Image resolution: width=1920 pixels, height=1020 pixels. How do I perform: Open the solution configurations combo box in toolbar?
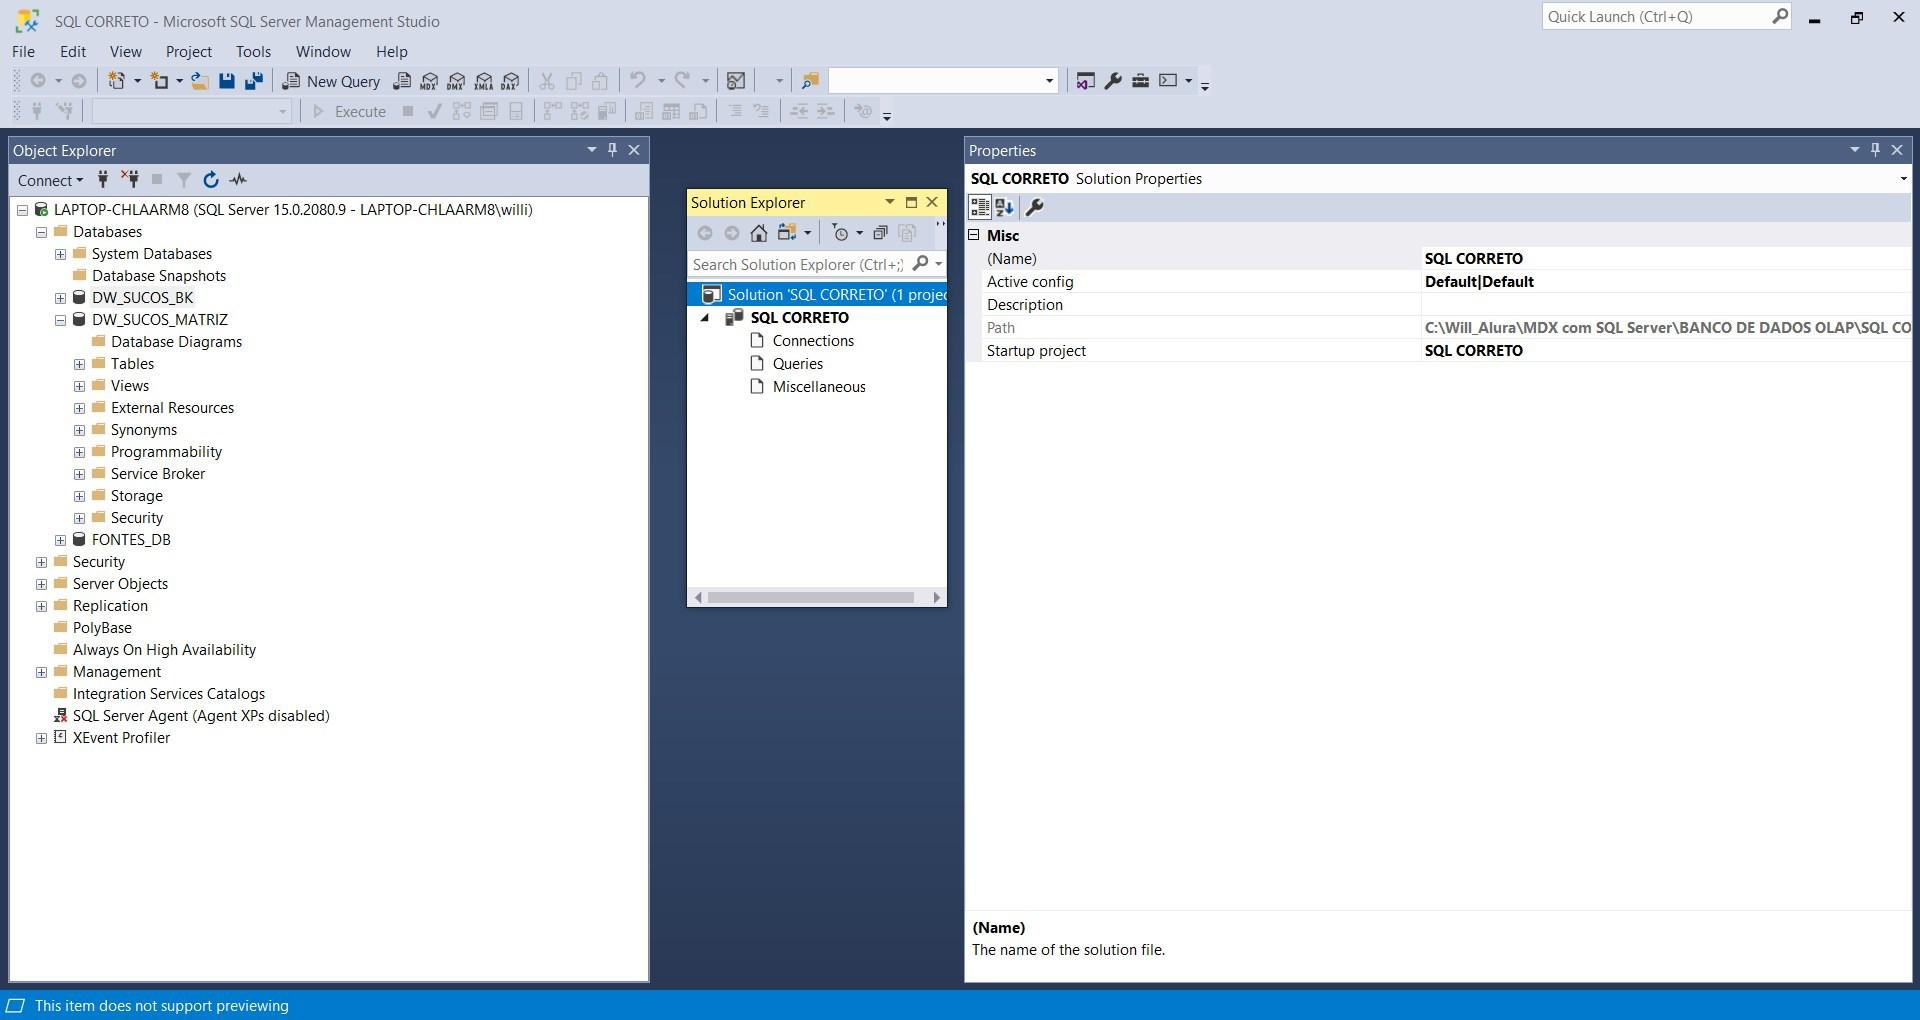point(942,81)
